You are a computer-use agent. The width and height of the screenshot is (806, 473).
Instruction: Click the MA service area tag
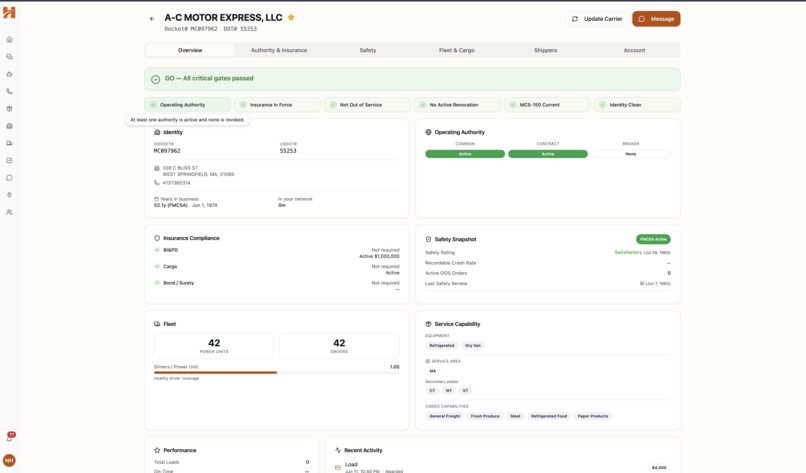(433, 371)
